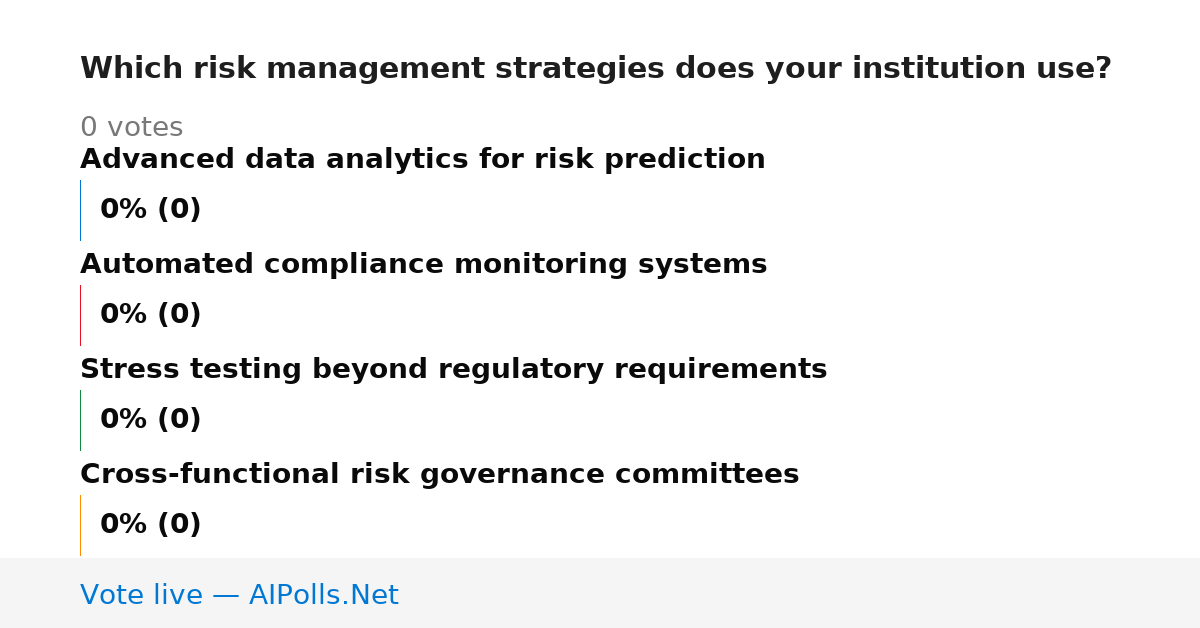Open the Vote live AIPolls.Net link
Viewport: 1200px width, 628px height.
(239, 596)
